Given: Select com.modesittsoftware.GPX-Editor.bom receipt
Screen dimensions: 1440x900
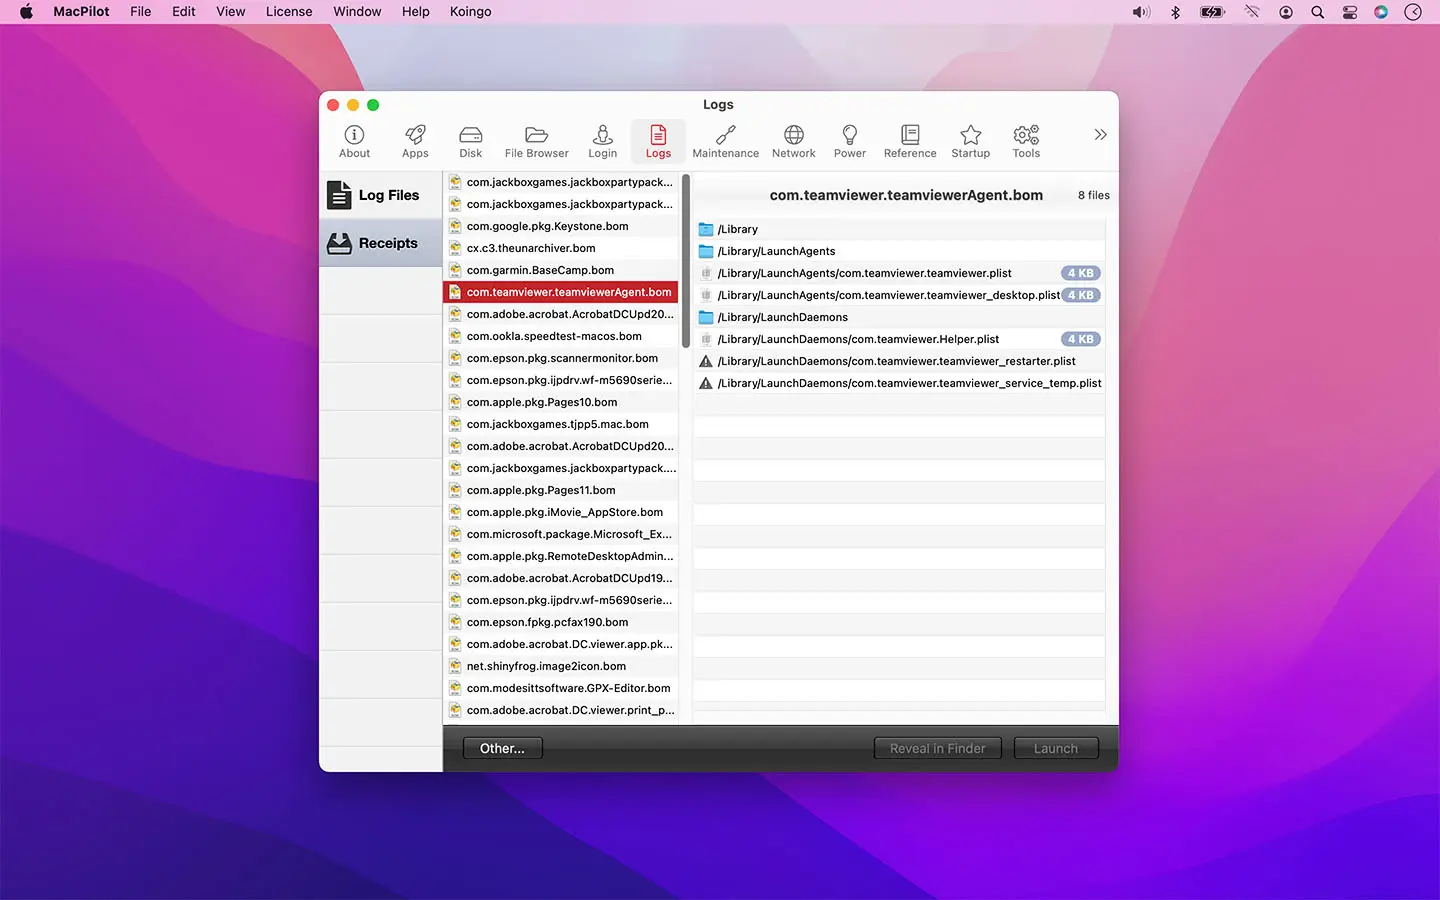Looking at the screenshot, I should click(561, 688).
